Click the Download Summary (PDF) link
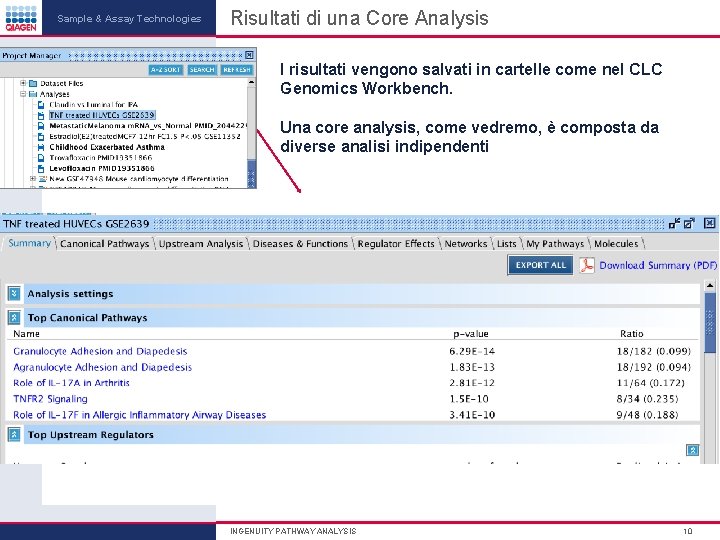The height and width of the screenshot is (540, 720). coord(658,265)
